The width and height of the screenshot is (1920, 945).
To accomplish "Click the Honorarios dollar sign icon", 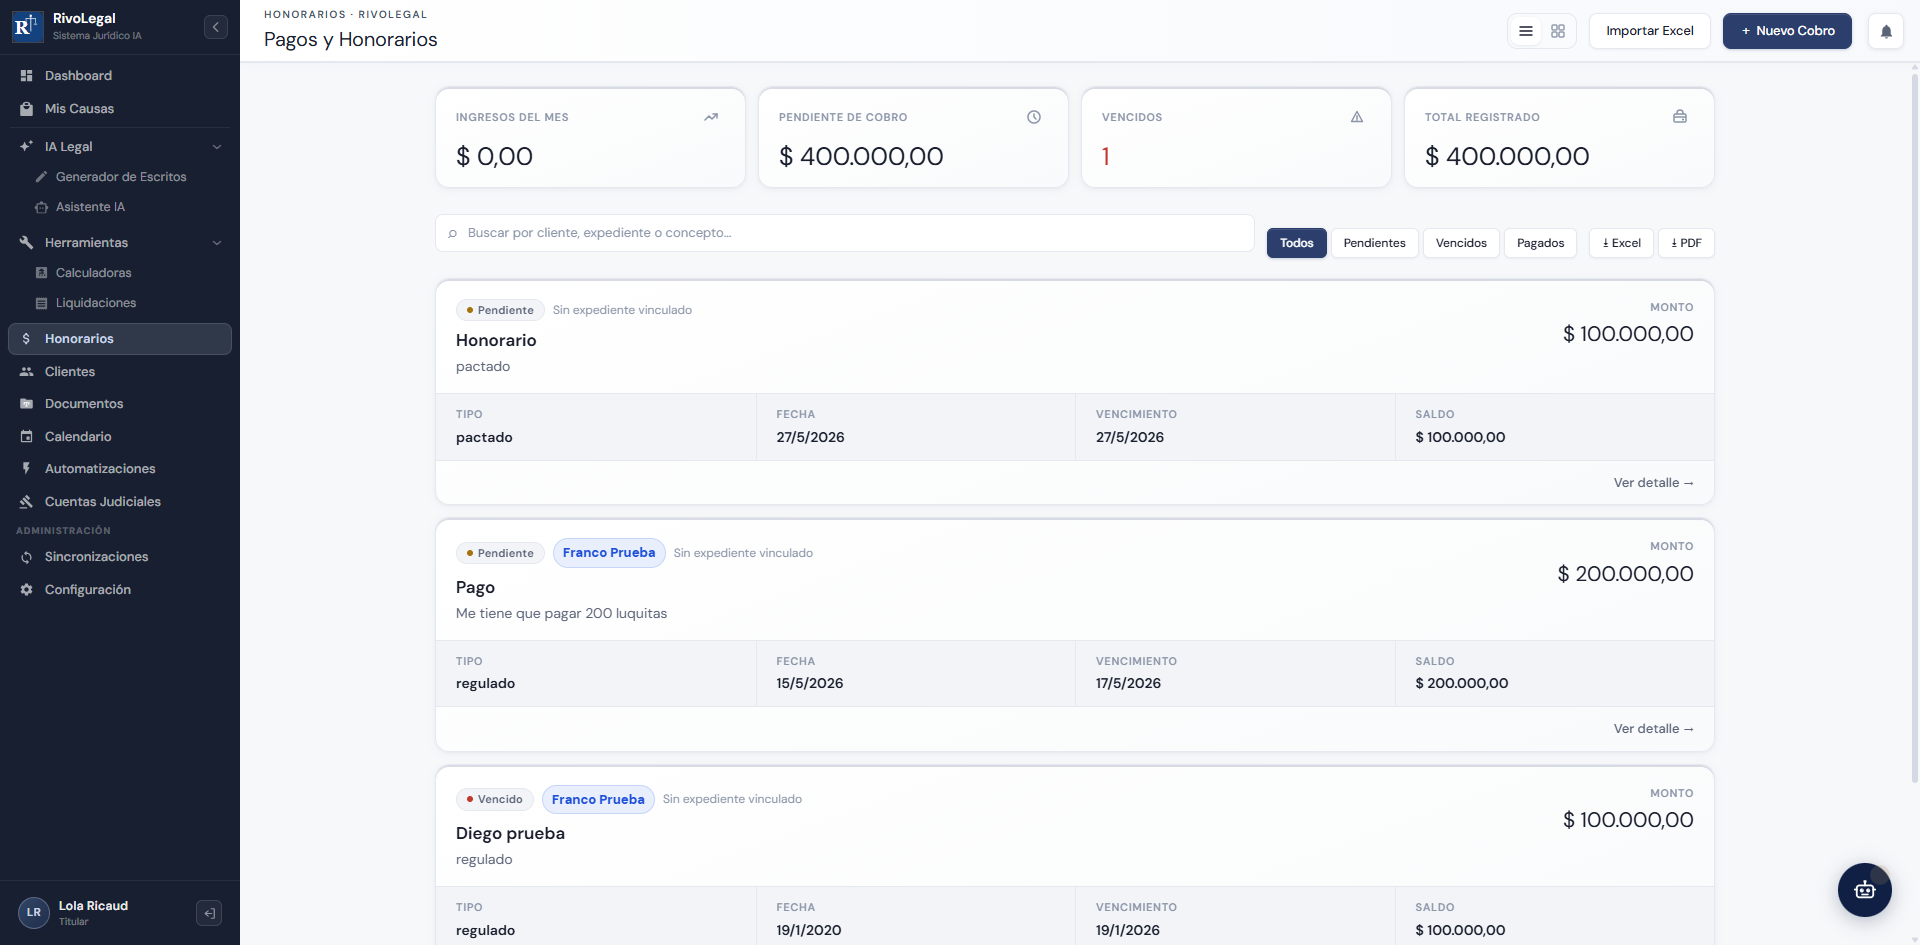I will [27, 339].
